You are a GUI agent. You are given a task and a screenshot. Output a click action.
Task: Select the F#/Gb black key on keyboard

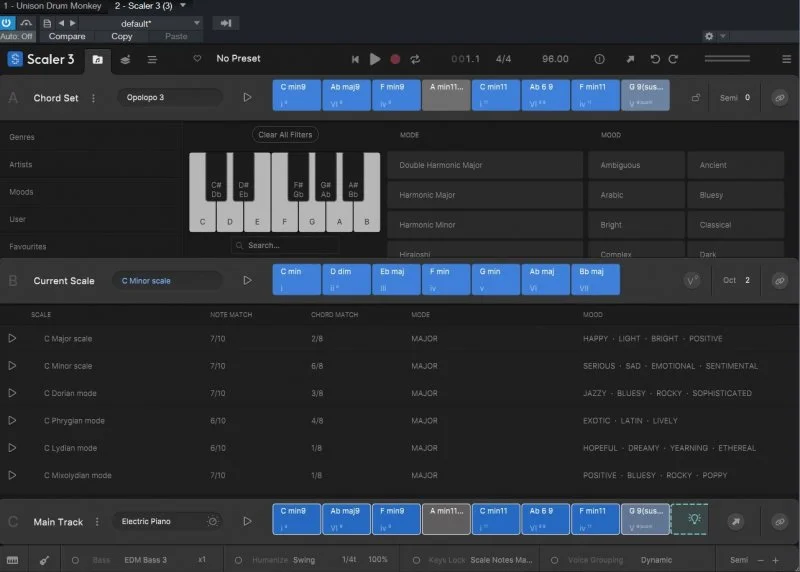tap(298, 177)
